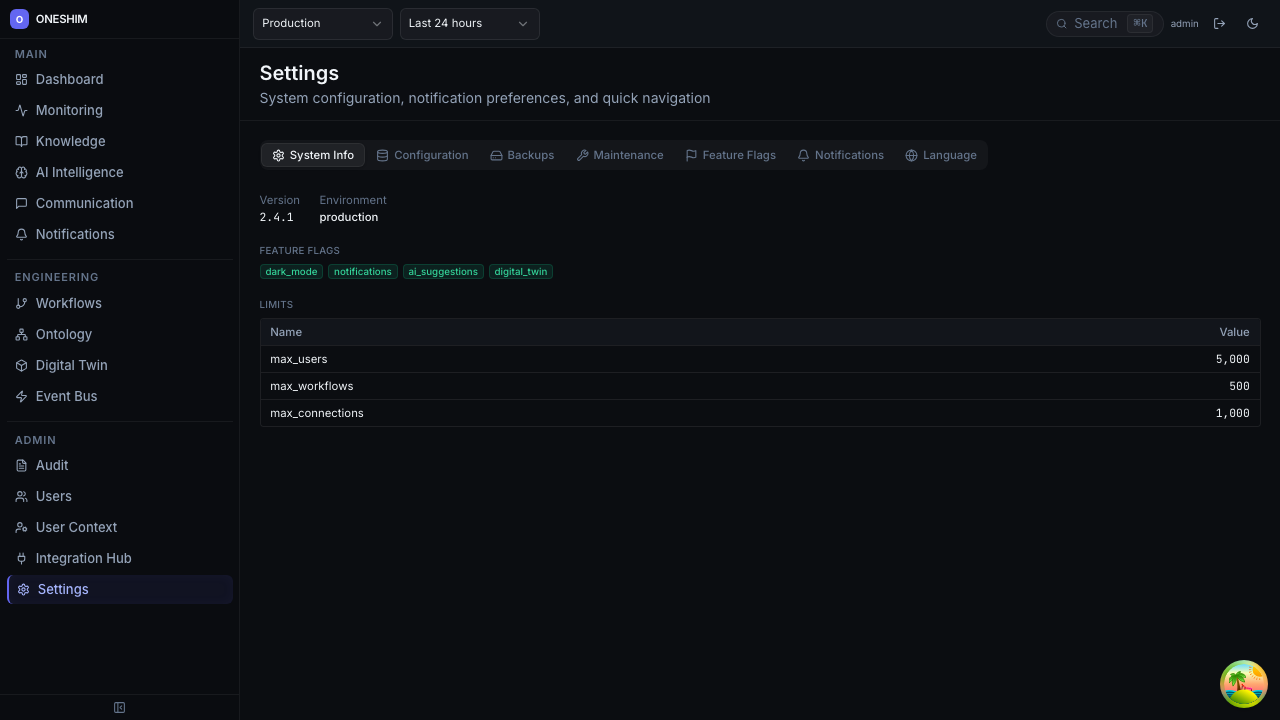The height and width of the screenshot is (720, 1280).
Task: Open the Production environment dropdown
Action: pyautogui.click(x=322, y=23)
